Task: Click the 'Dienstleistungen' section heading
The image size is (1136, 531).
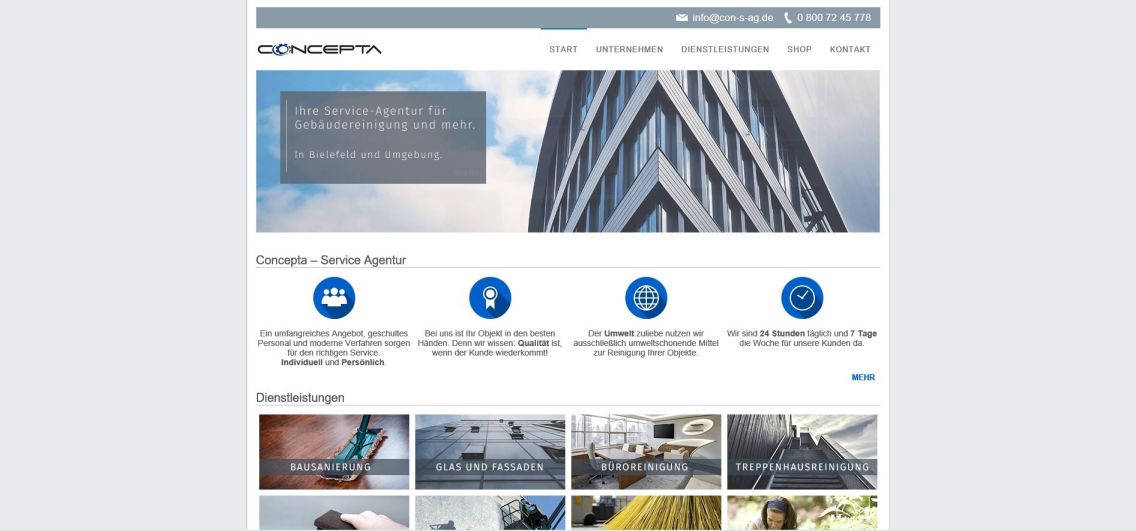Action: point(300,398)
